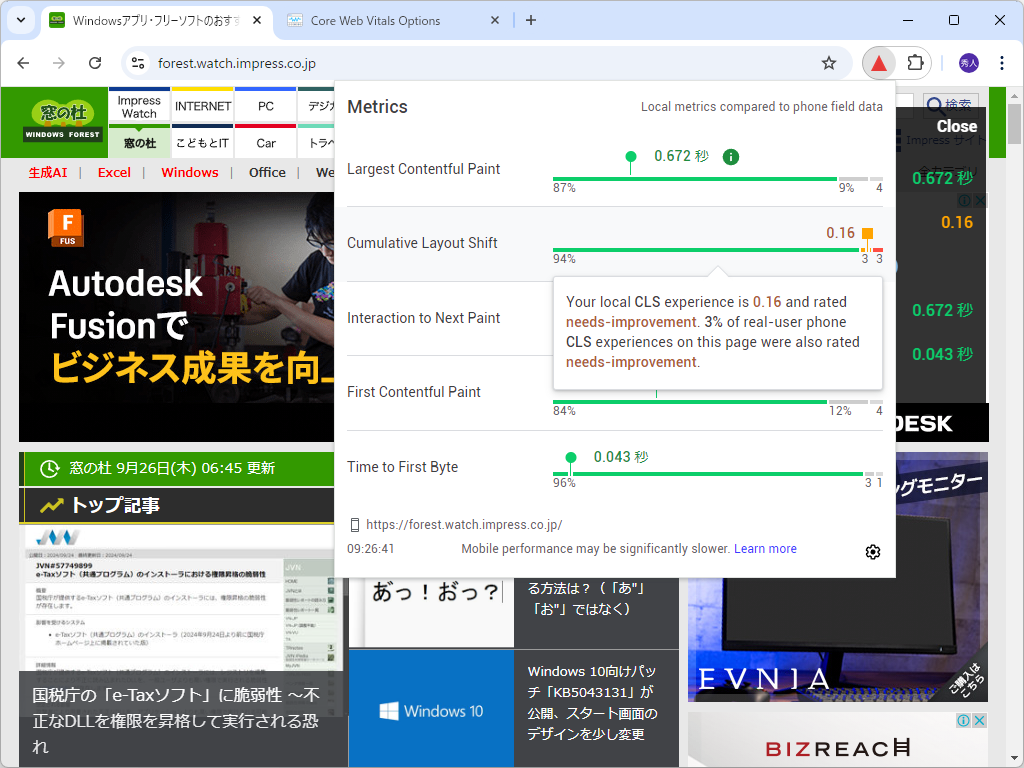
Task: Click the magnifier on the 検索 button
Action: click(934, 104)
